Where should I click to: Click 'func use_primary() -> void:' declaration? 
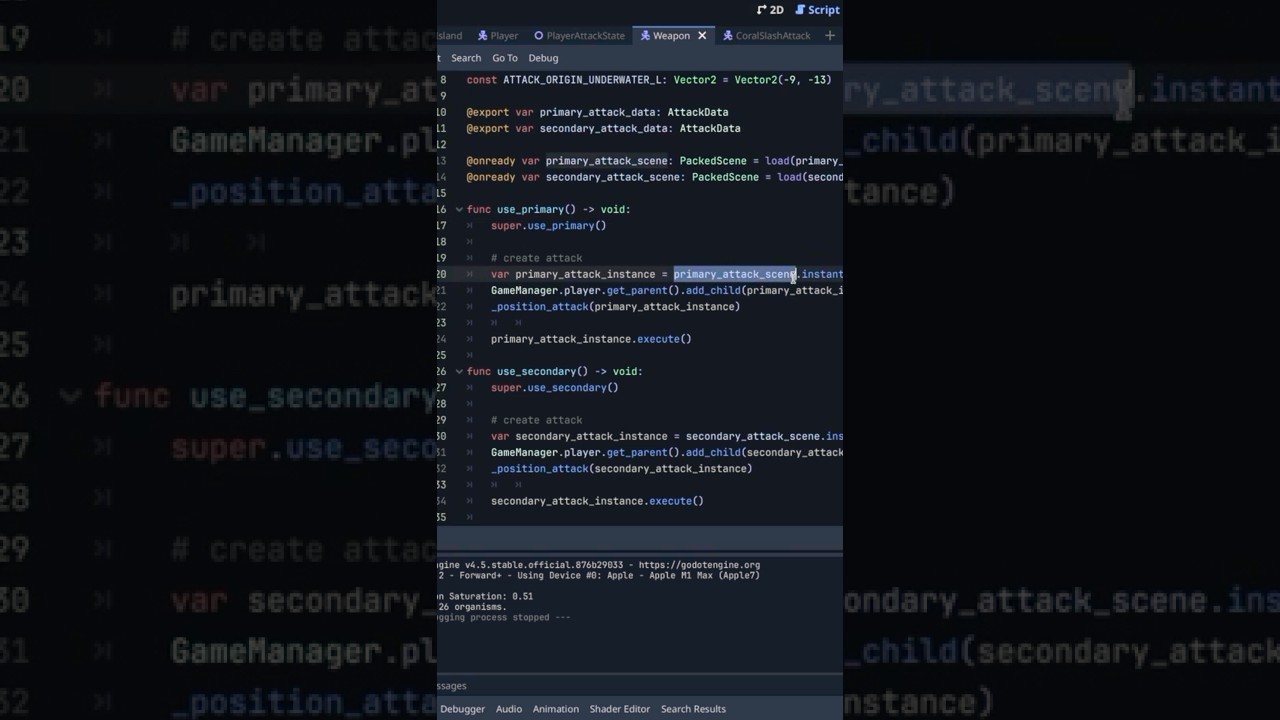click(x=548, y=210)
